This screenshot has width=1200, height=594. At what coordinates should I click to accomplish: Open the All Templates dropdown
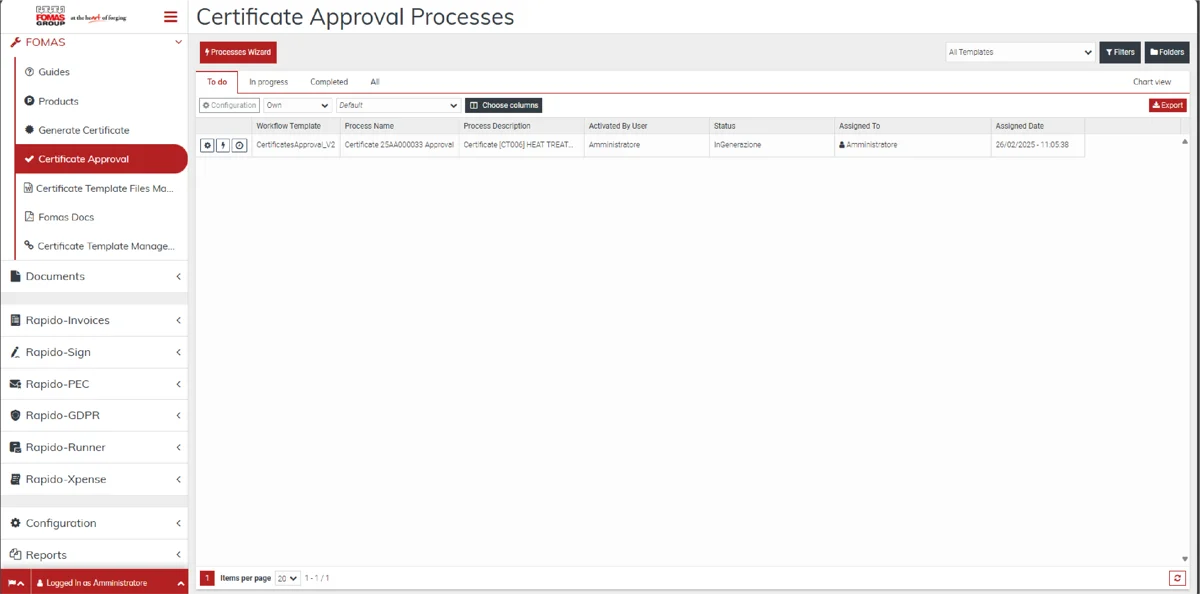[x=1020, y=52]
